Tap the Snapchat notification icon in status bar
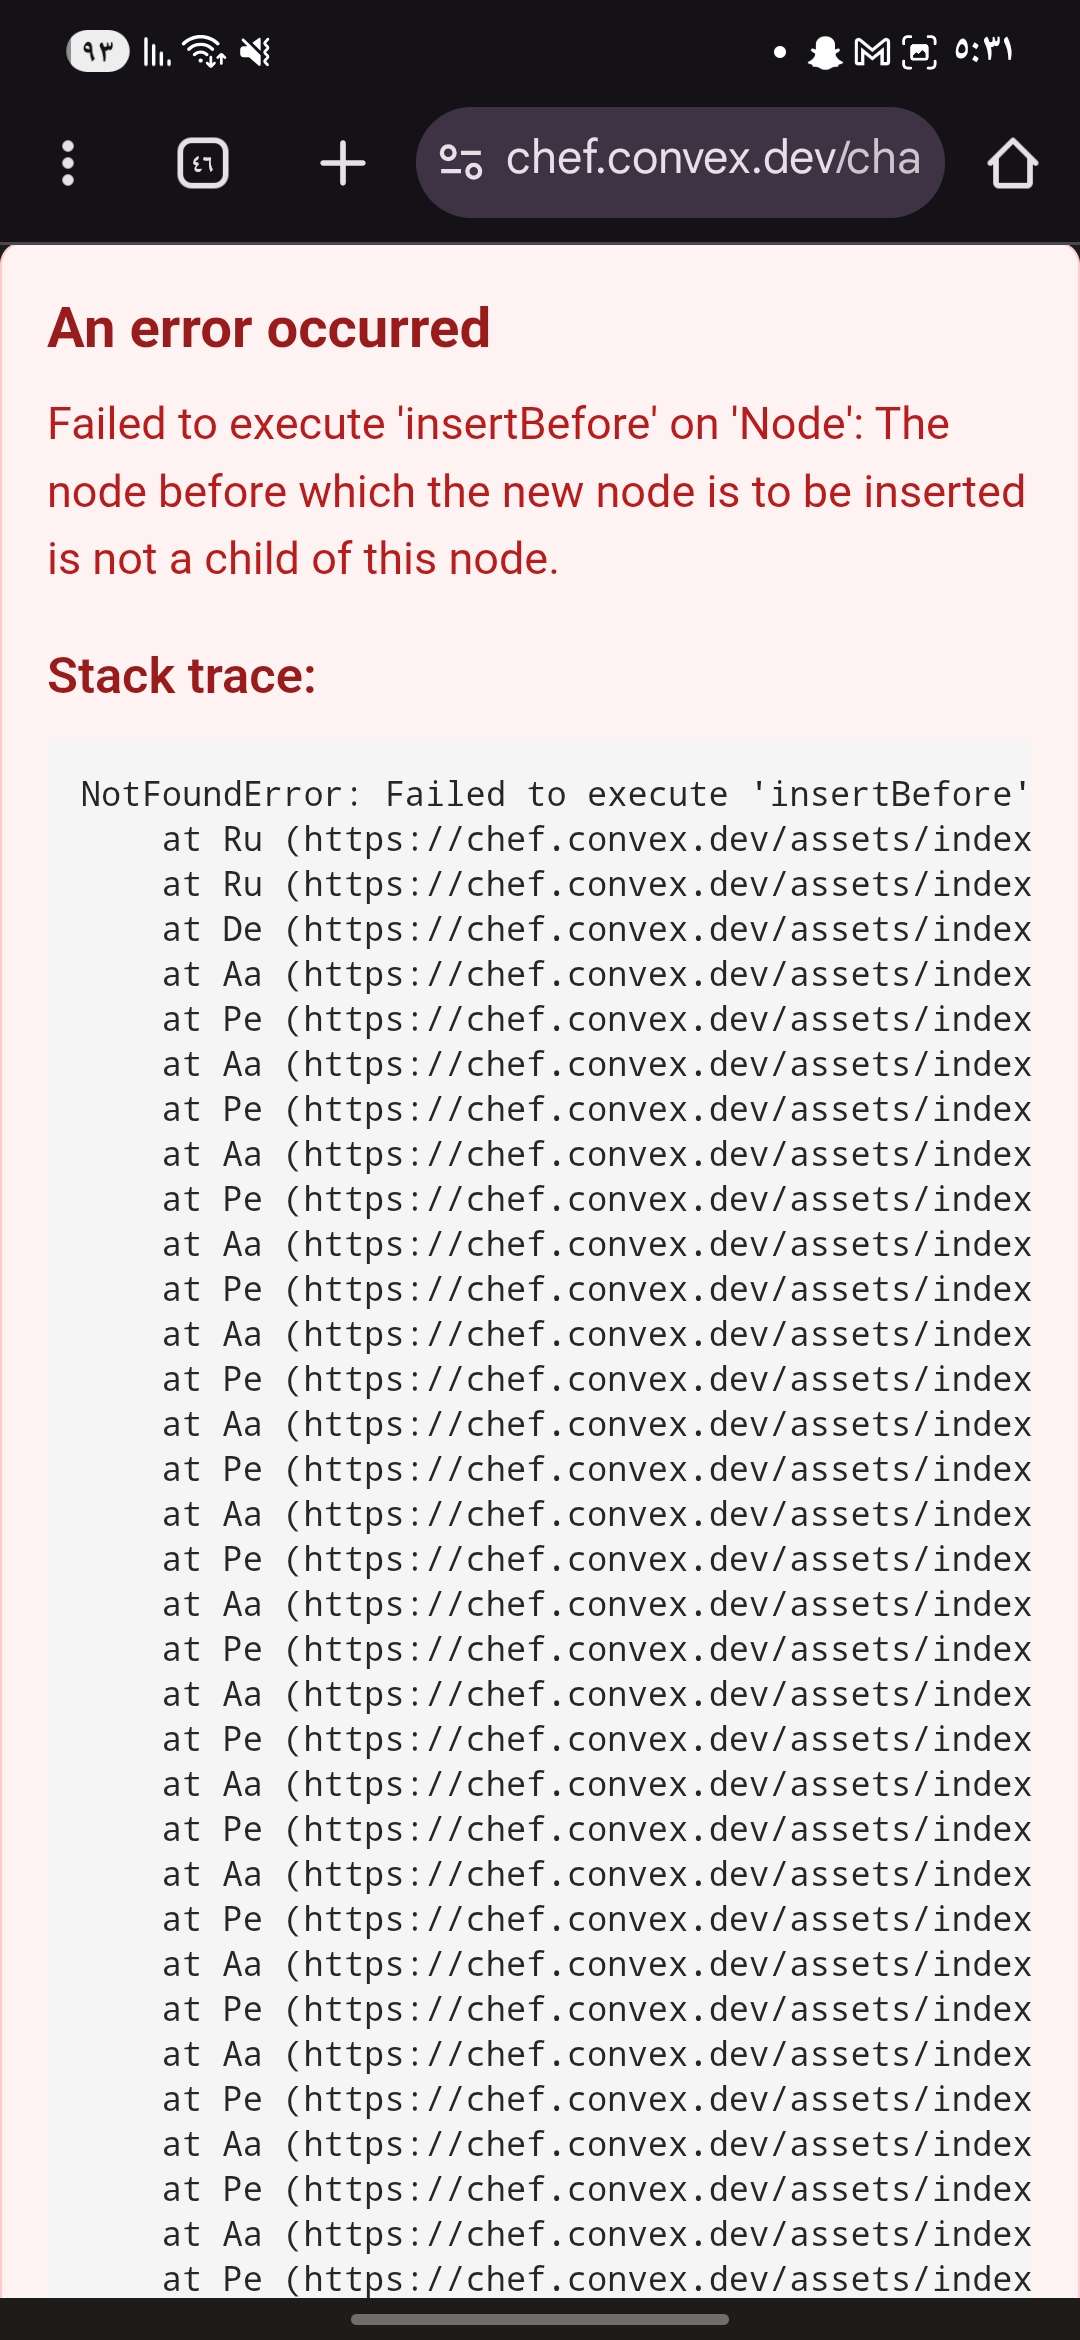Viewport: 1080px width, 2340px height. (825, 52)
